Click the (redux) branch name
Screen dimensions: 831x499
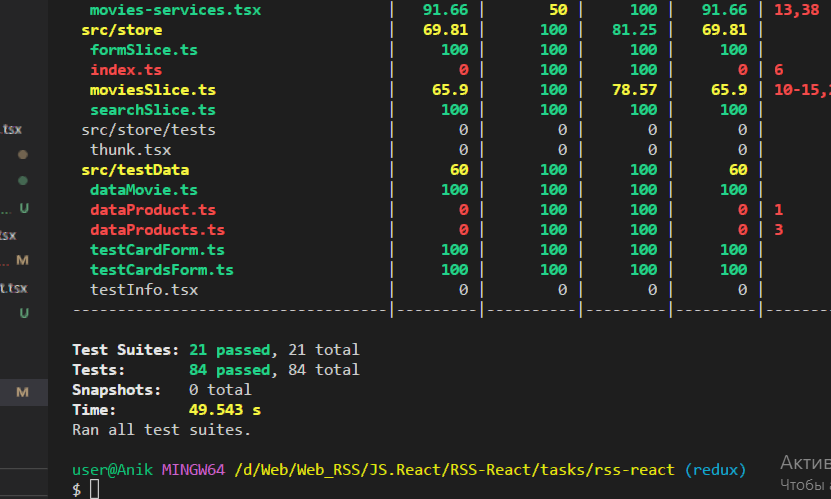point(715,470)
